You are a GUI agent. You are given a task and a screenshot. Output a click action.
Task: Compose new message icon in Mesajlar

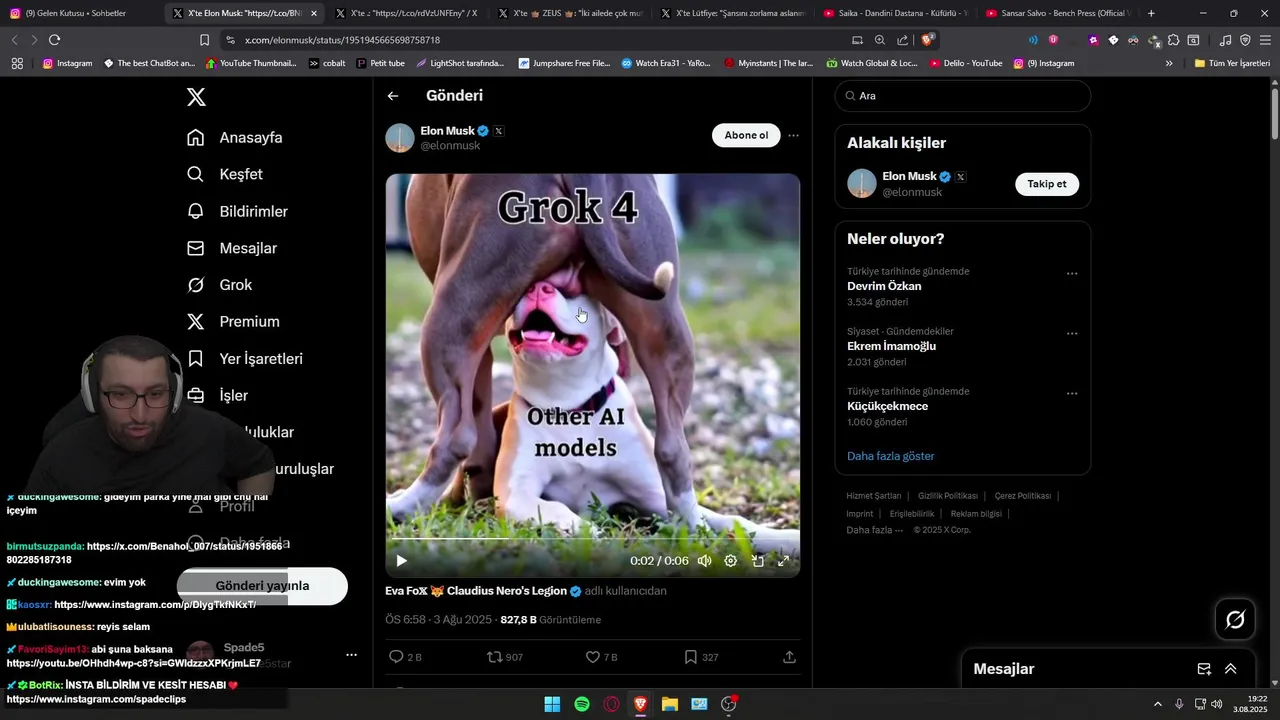[x=1204, y=669]
